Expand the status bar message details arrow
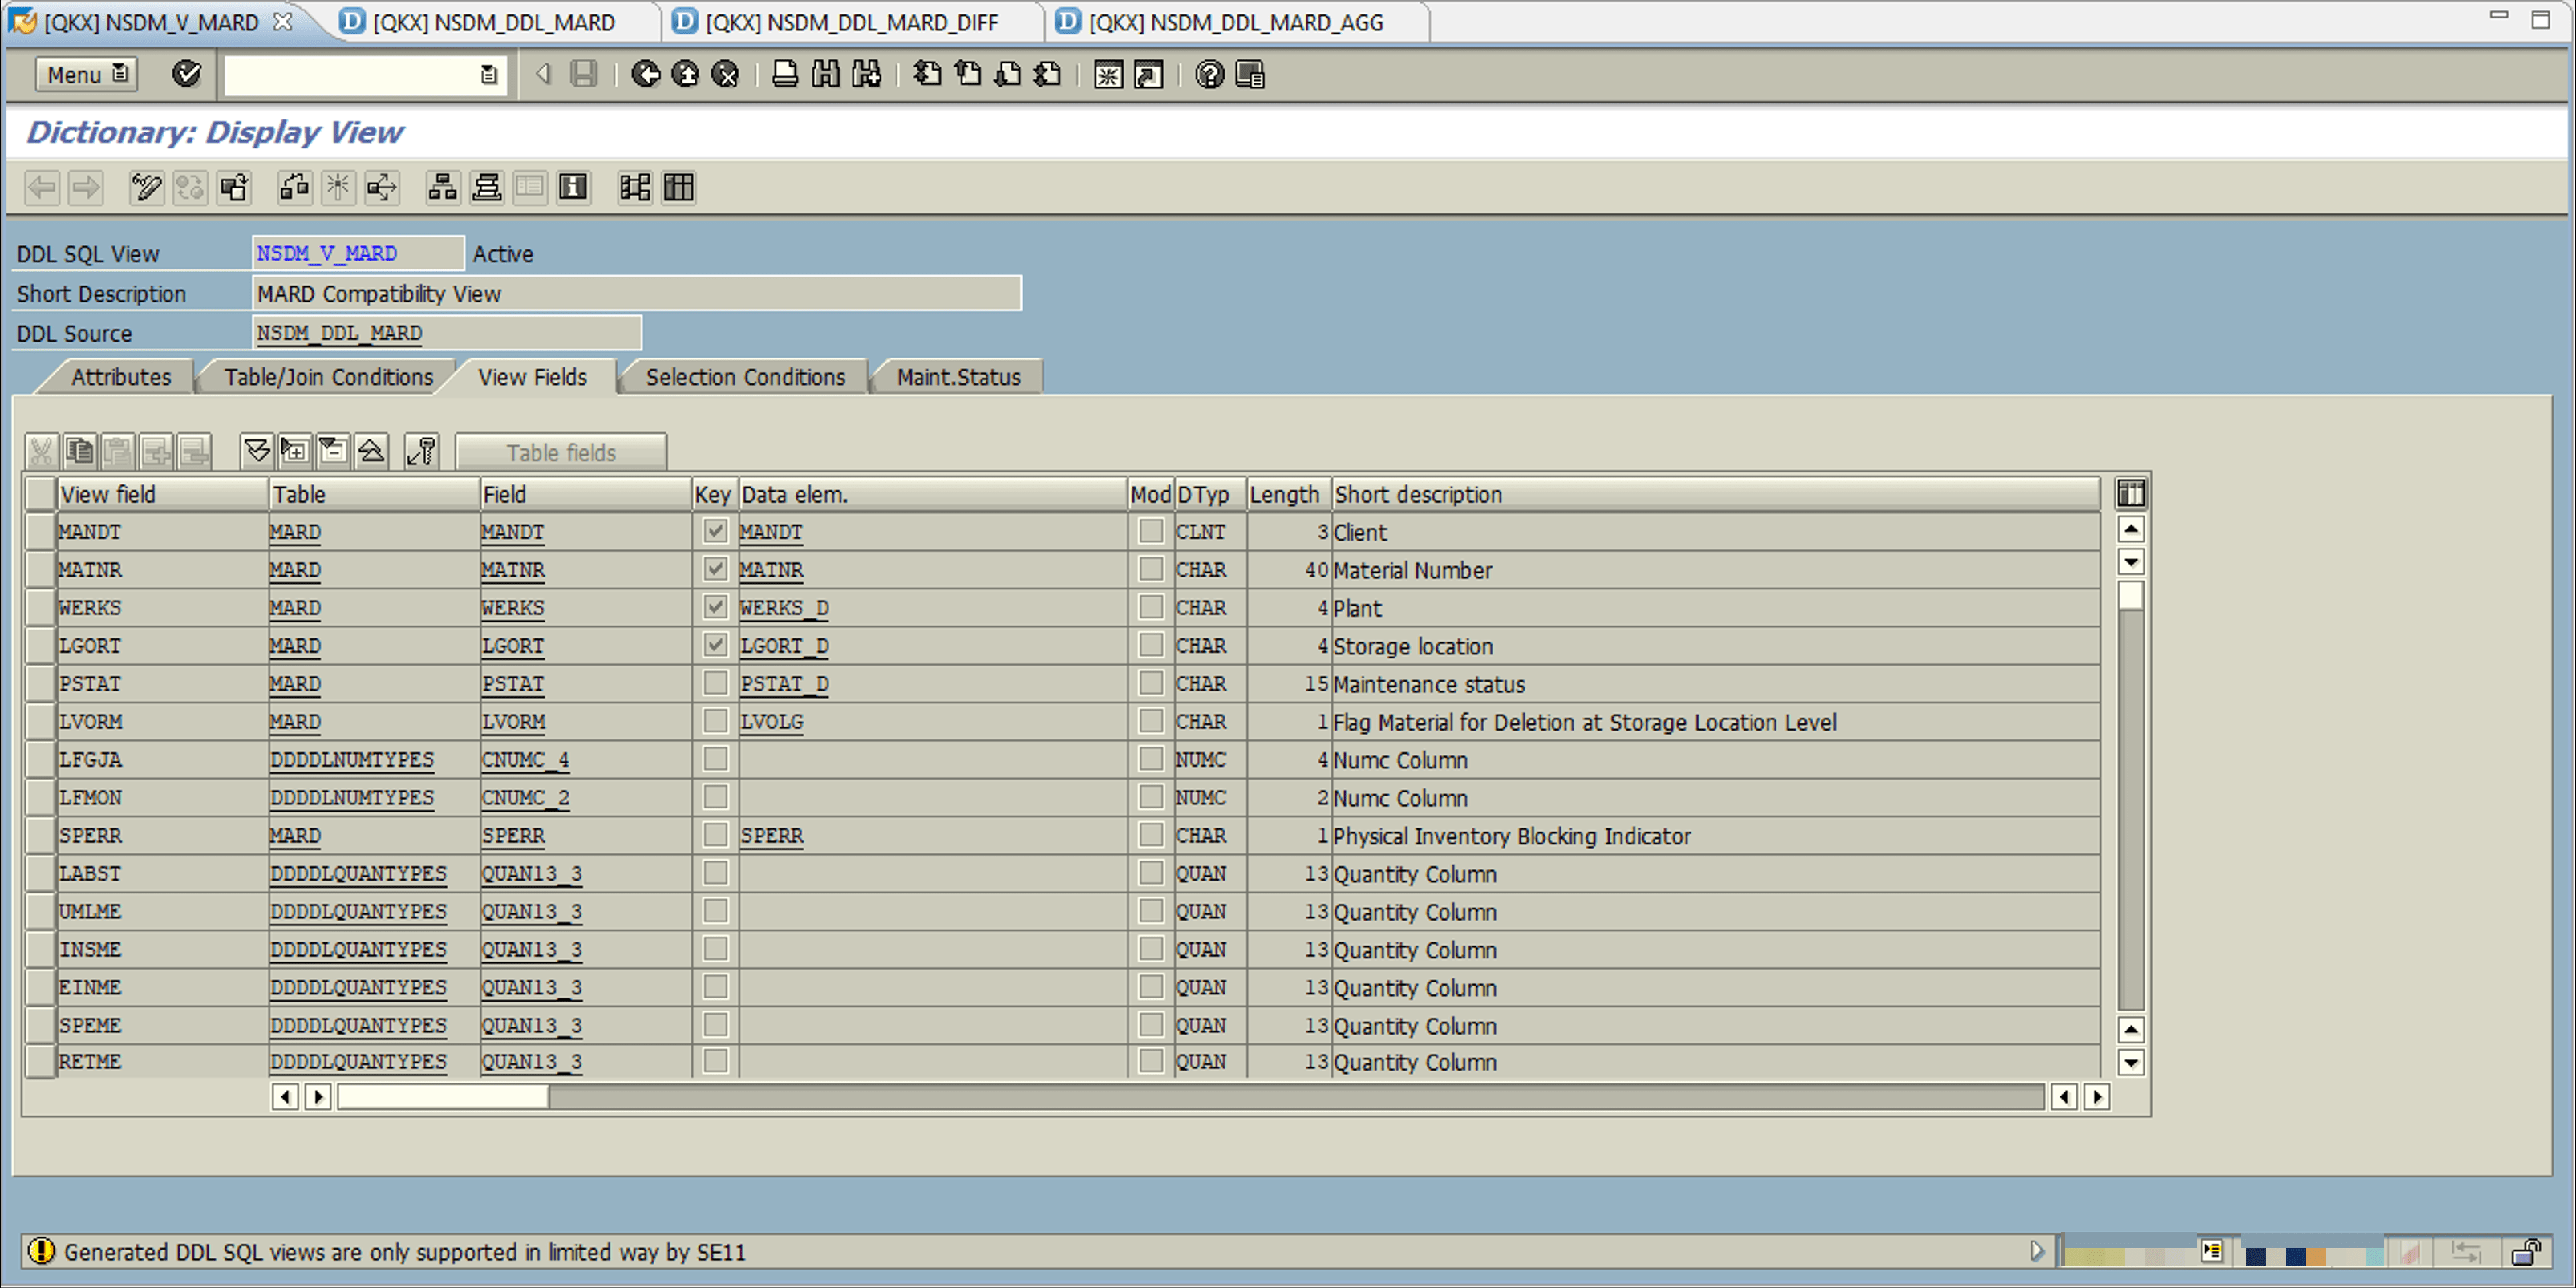The width and height of the screenshot is (2576, 1288). [x=2038, y=1251]
